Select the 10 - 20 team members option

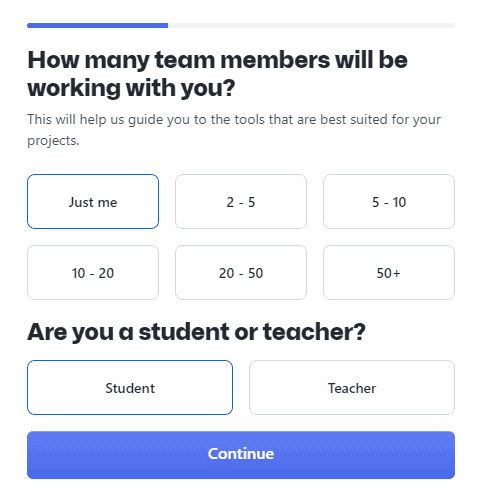(x=93, y=273)
